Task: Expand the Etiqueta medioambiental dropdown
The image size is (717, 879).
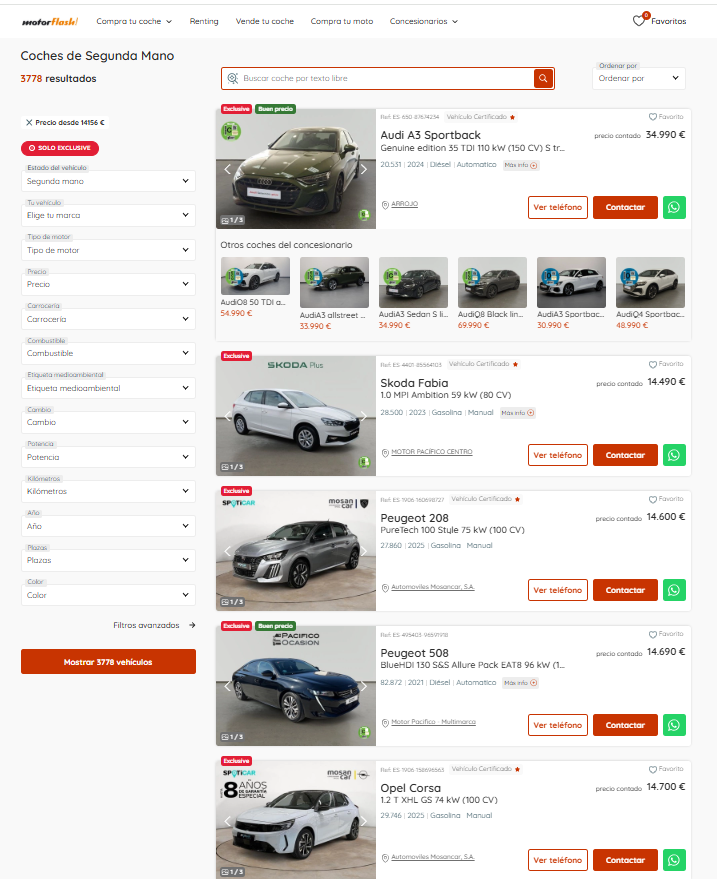Action: [x=108, y=388]
